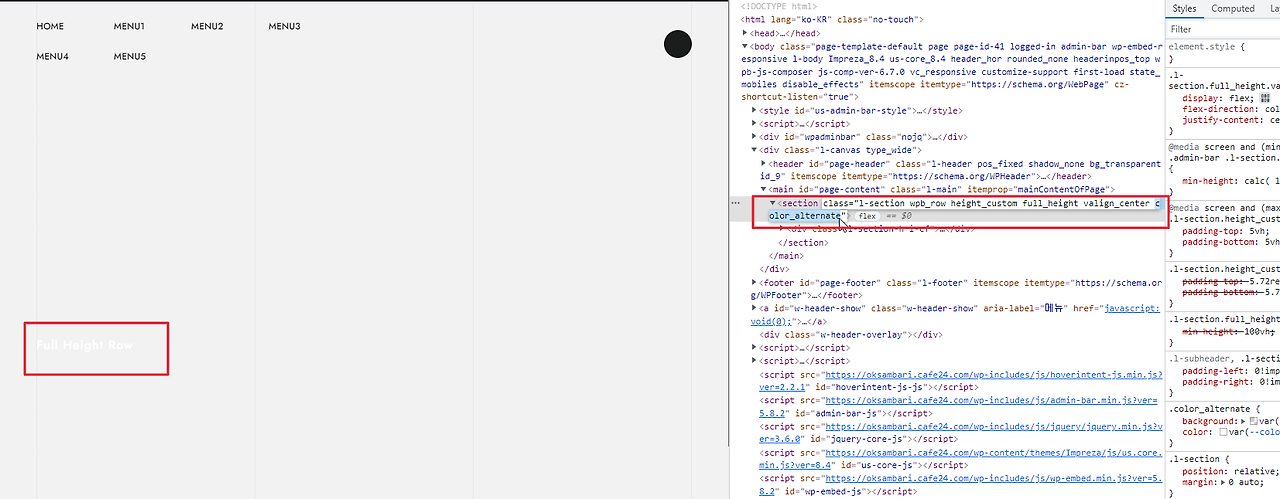The height and width of the screenshot is (499, 1280).
Task: Collapse the div l-canvas type_wide node
Action: 755,150
